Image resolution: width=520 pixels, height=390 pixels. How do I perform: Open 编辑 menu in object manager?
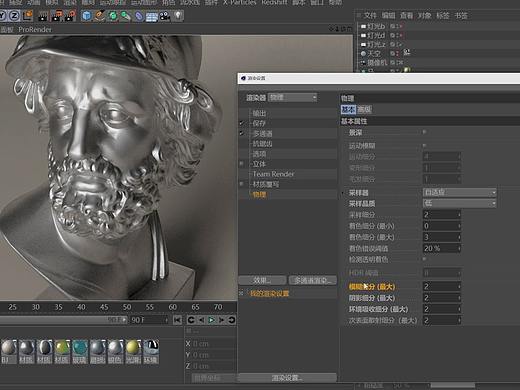pos(388,15)
